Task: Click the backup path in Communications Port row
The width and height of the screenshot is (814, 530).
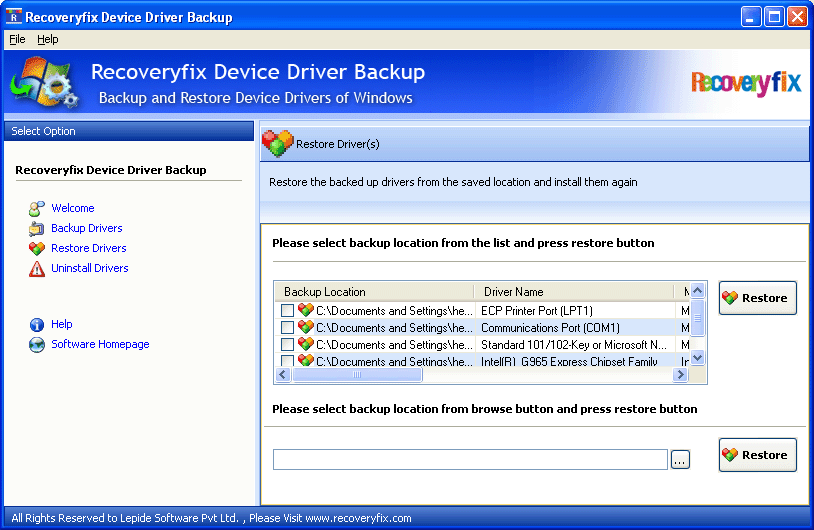Action: [x=395, y=328]
